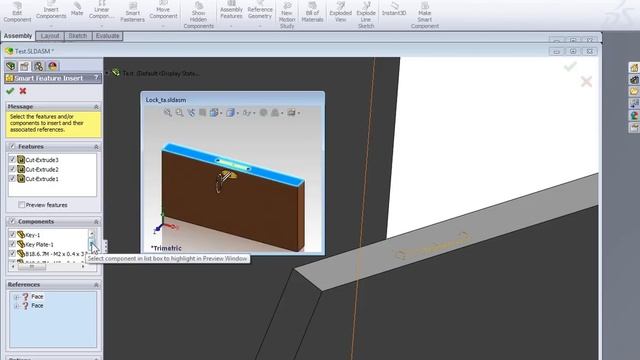Select the Mate tool
This screenshot has width=640, height=360.
point(77,9)
